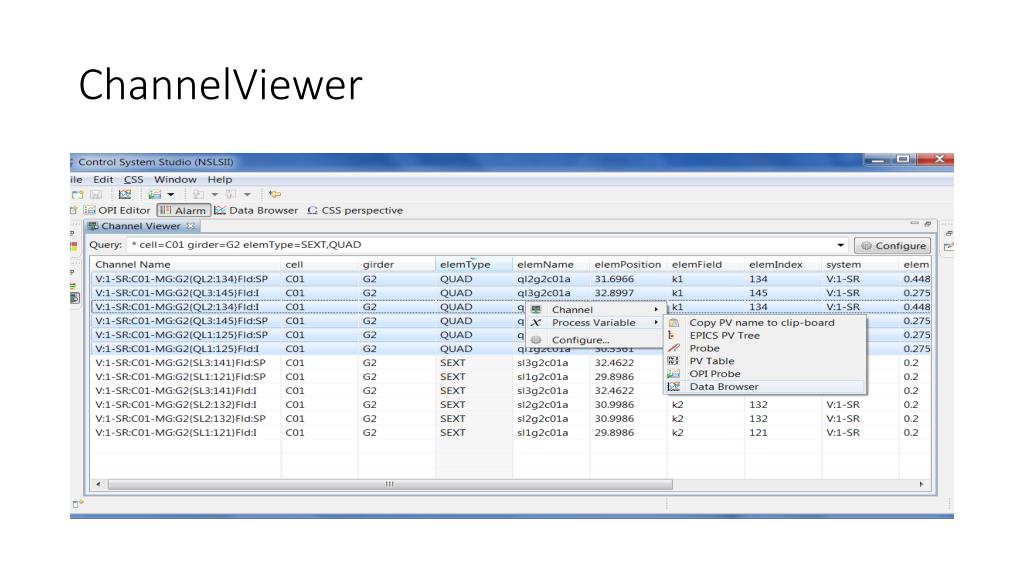Switch to the CSS perspective

point(355,210)
